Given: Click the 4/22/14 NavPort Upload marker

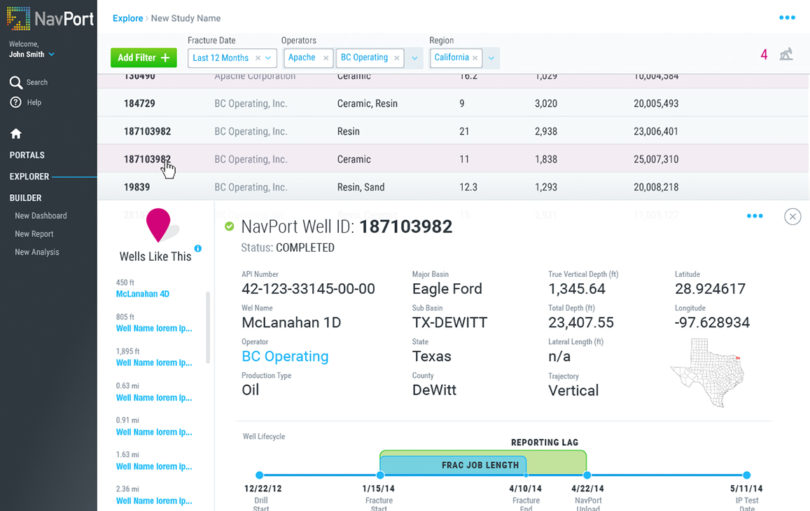Looking at the screenshot, I should pos(587,475).
